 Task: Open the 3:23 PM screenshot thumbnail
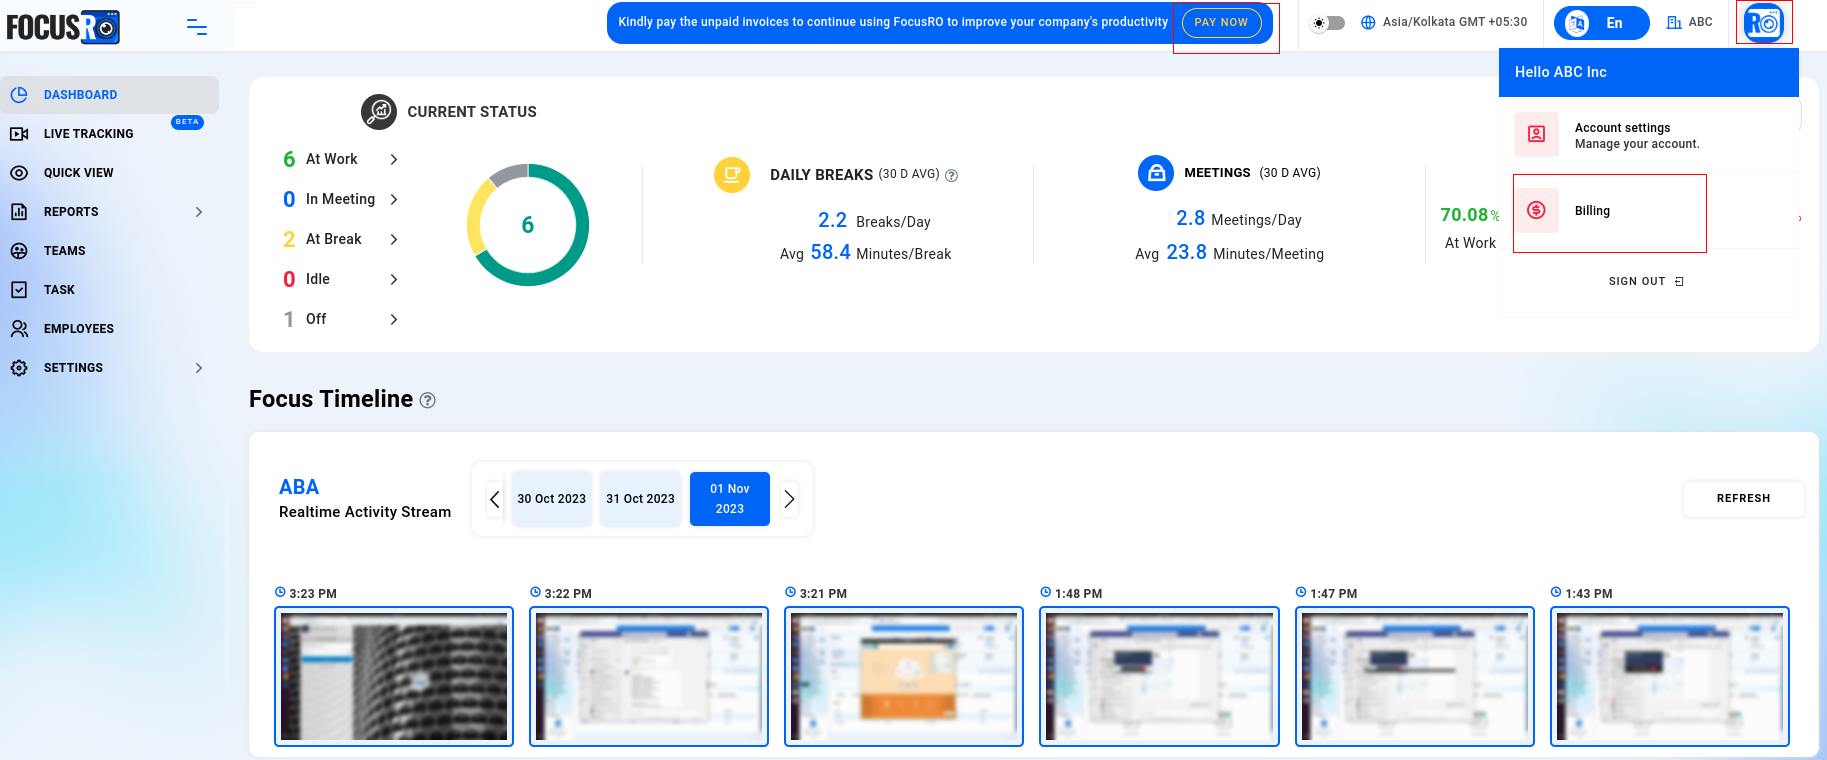click(394, 677)
